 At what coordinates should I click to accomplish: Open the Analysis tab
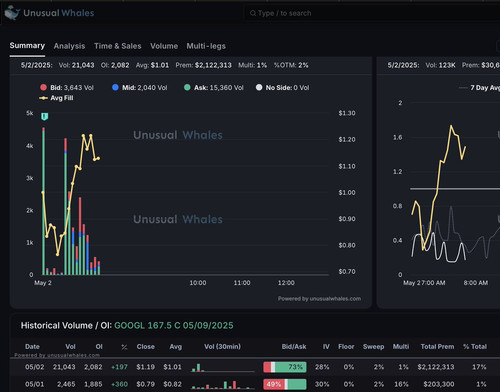pos(69,46)
